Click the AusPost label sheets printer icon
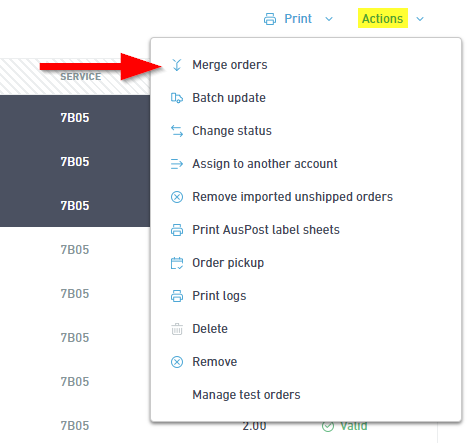The width and height of the screenshot is (468, 443). (x=177, y=230)
